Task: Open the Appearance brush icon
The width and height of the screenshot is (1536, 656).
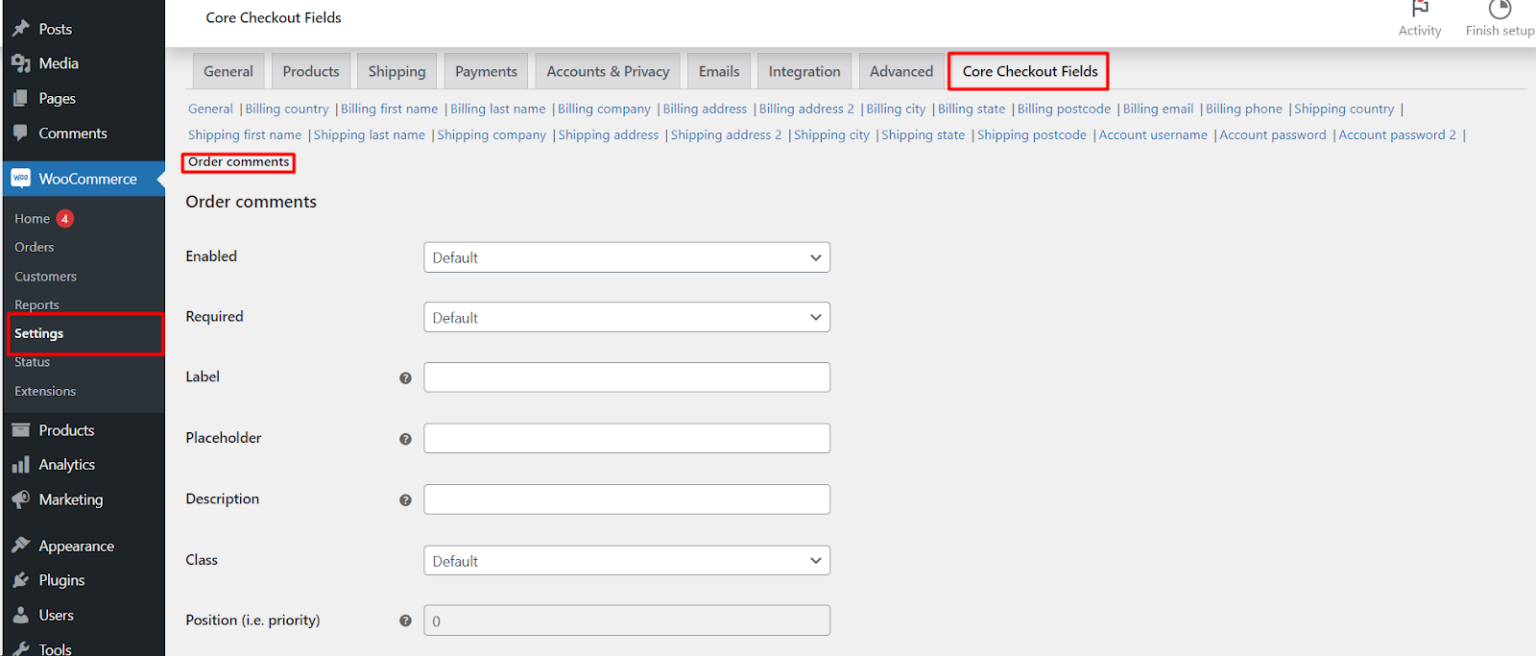Action: click(20, 545)
